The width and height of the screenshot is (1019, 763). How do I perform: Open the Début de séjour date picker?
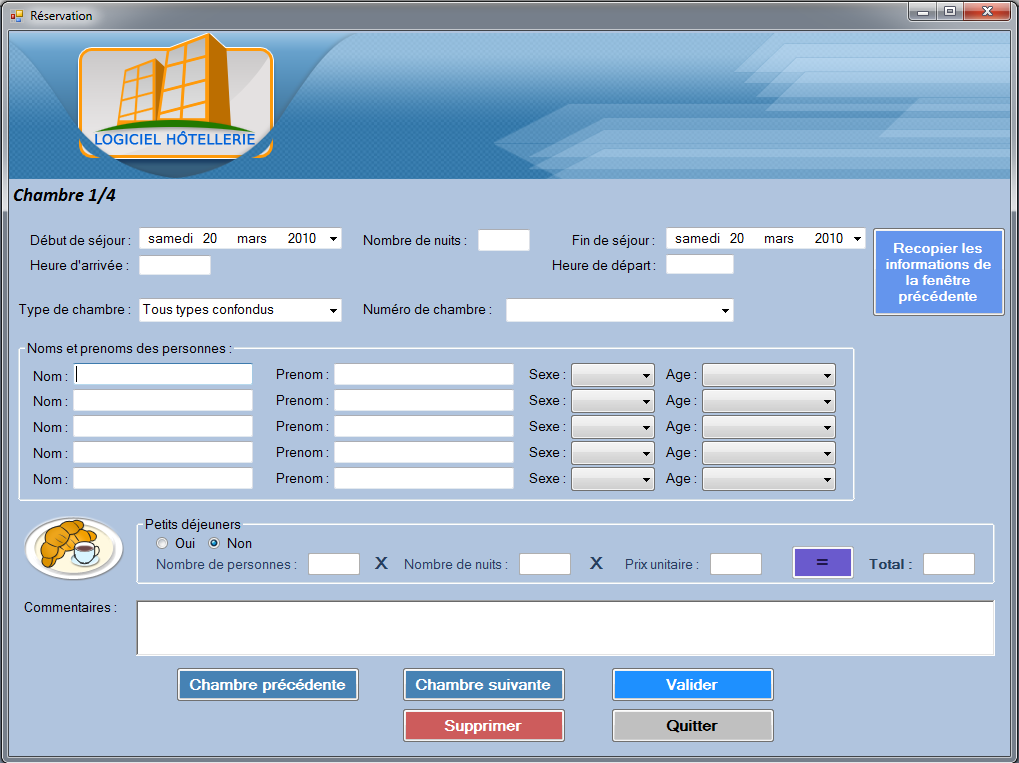coord(333,239)
